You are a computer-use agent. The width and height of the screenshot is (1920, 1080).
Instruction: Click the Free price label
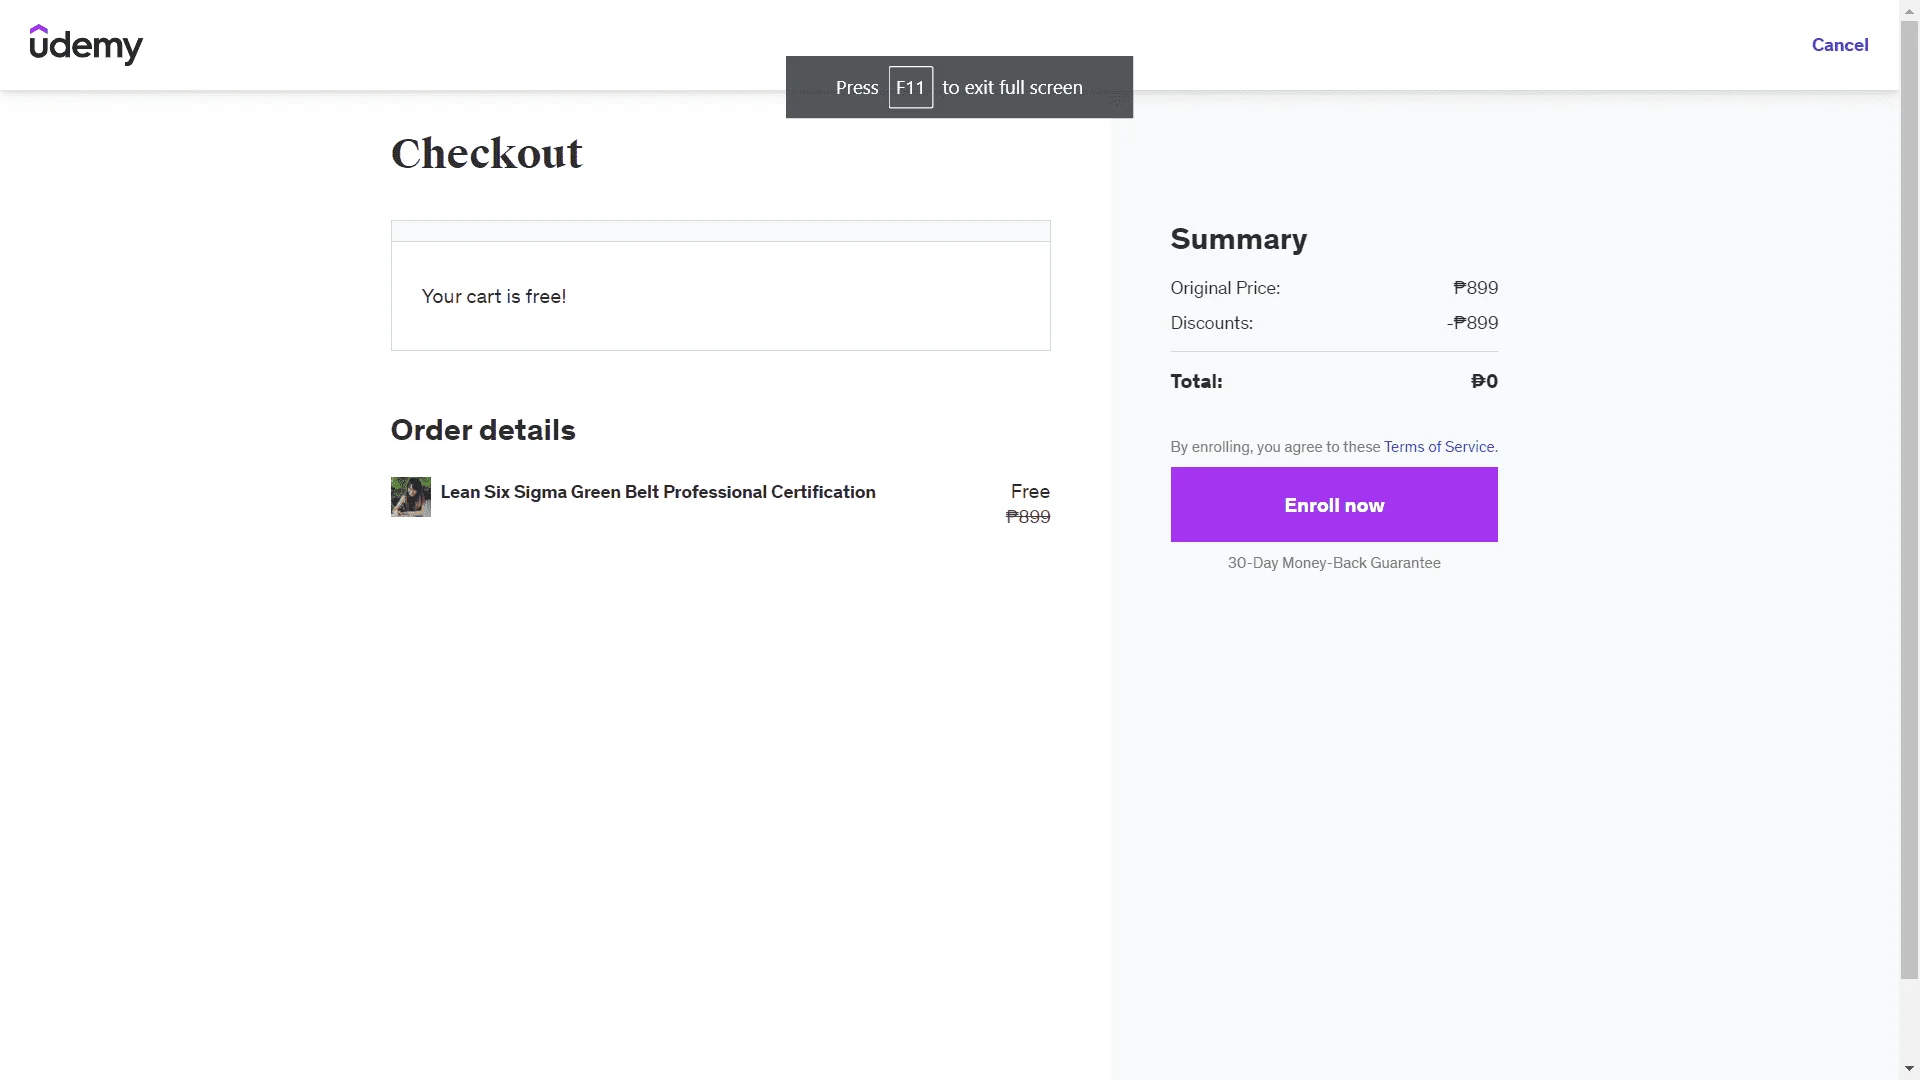1030,491
